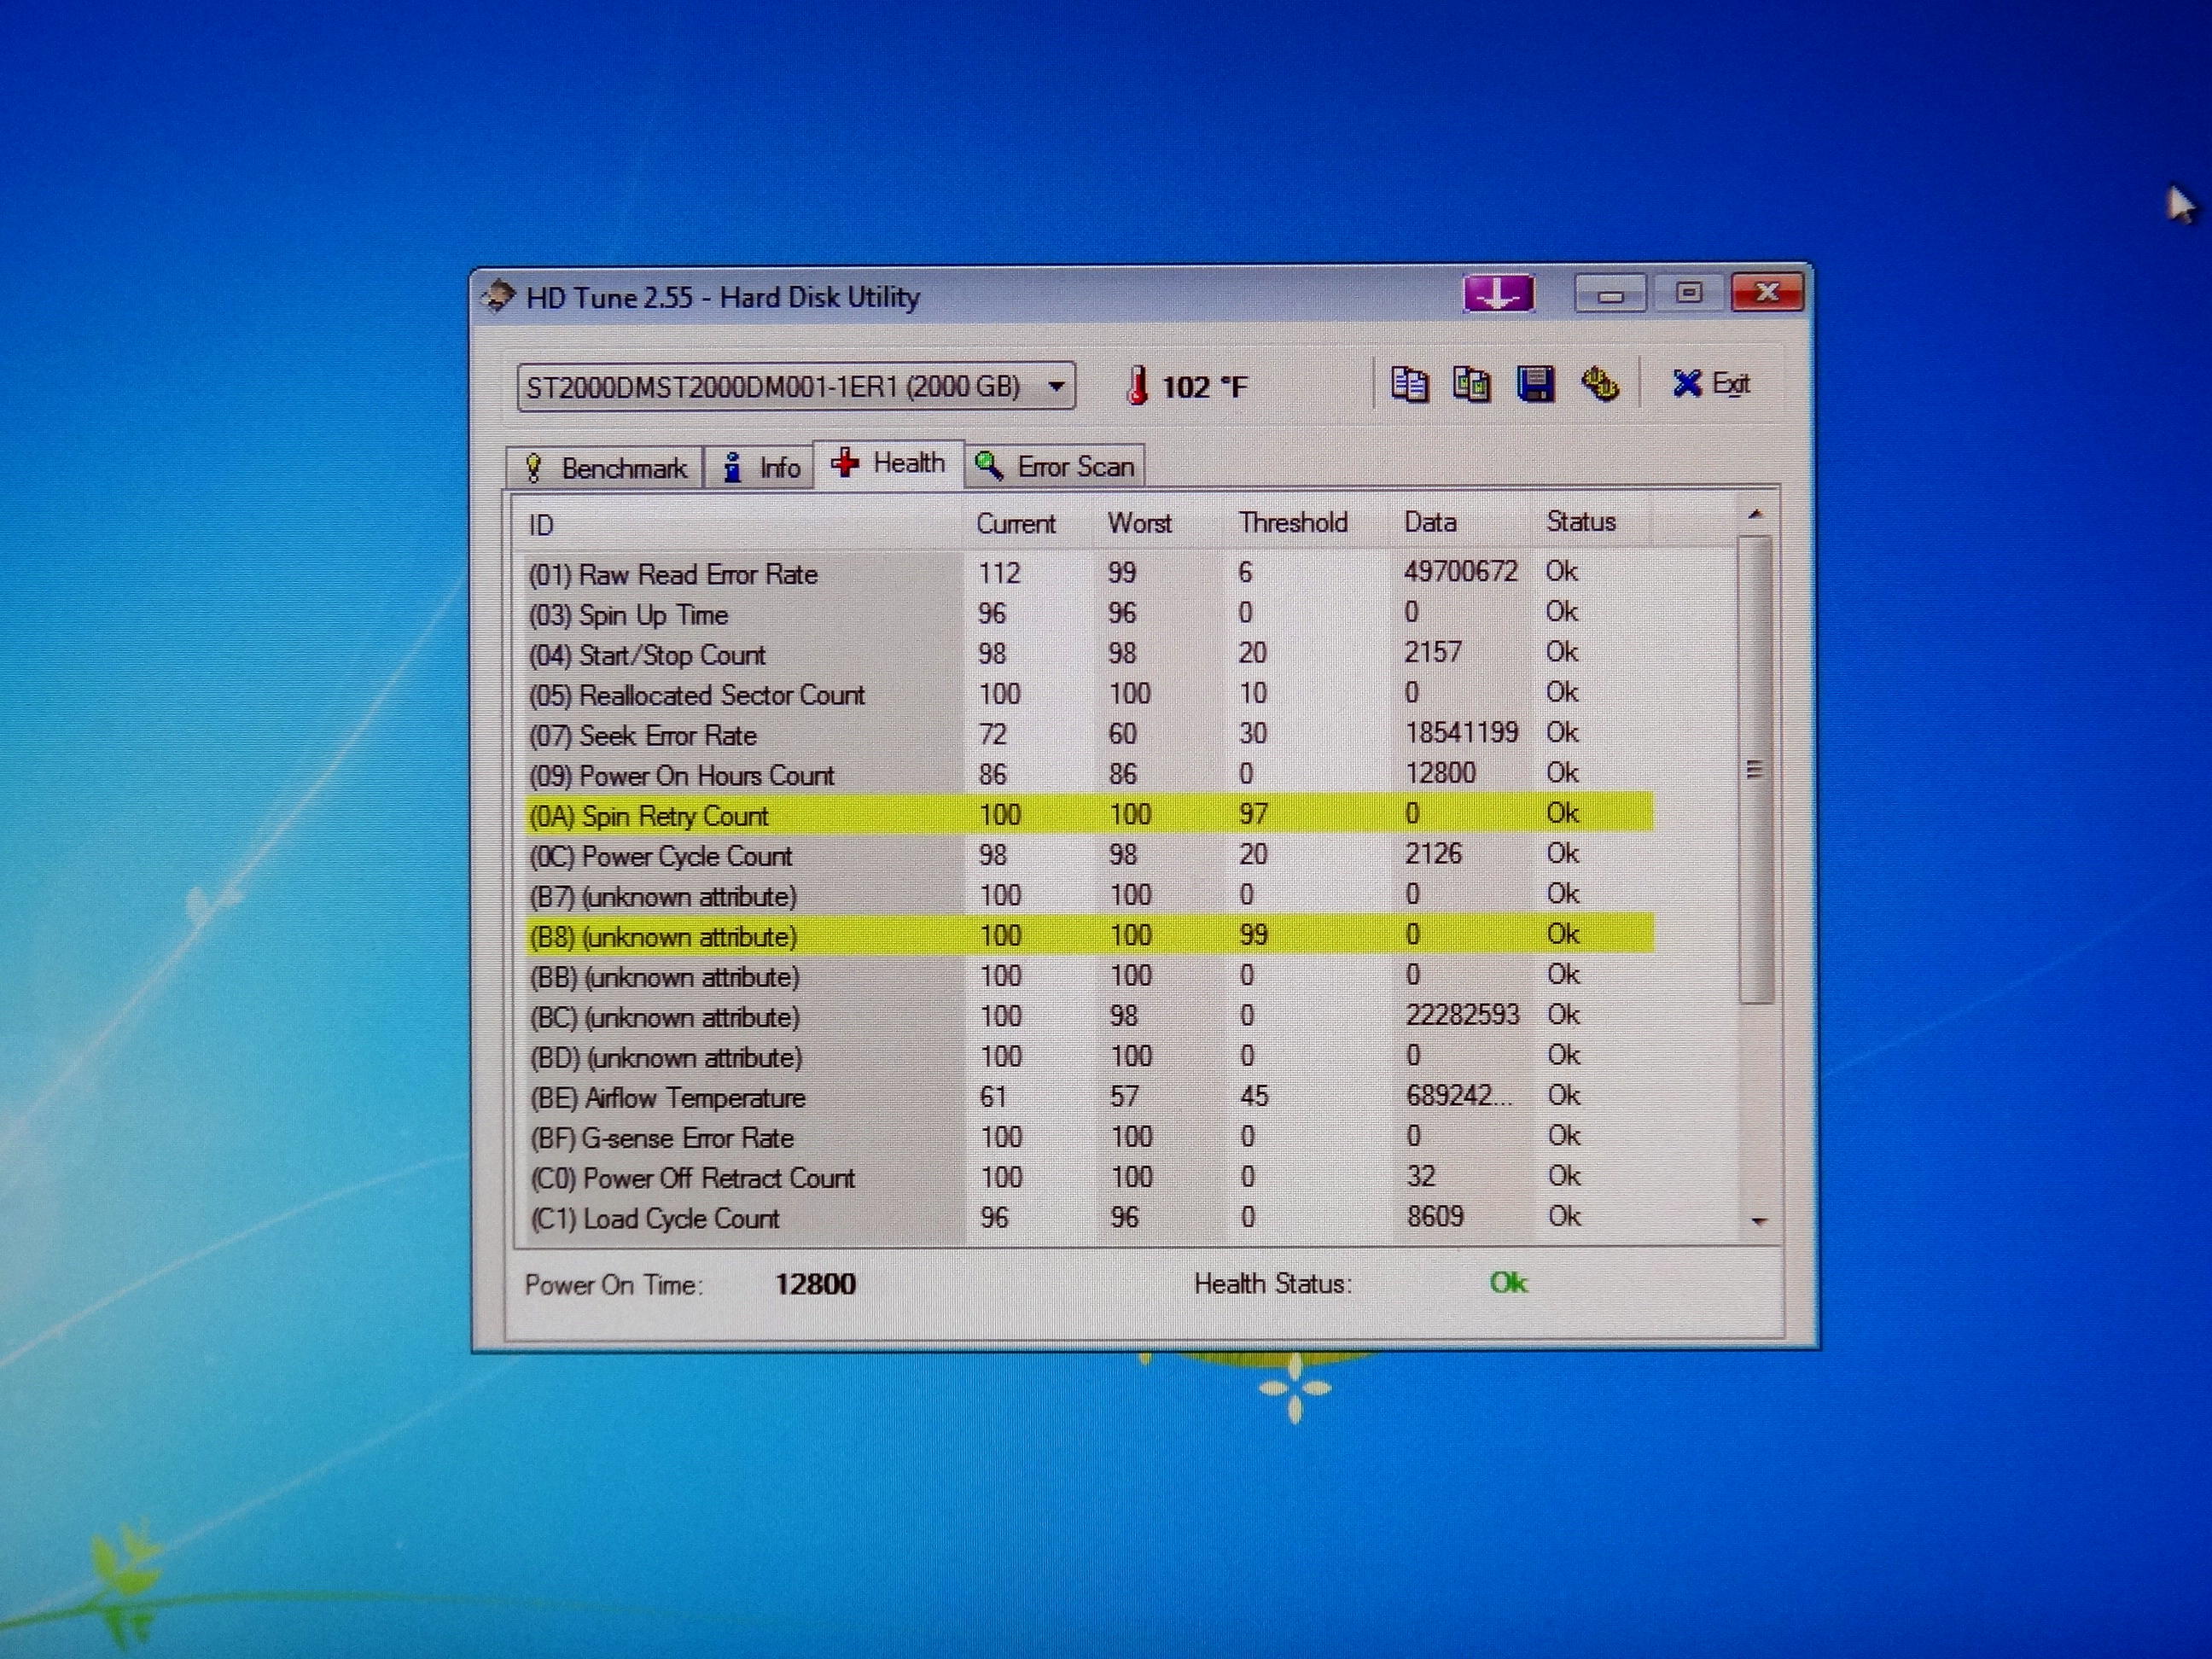Screen dimensions: 2212x1659
Task: Click the Exit button
Action: pyautogui.click(x=1711, y=383)
